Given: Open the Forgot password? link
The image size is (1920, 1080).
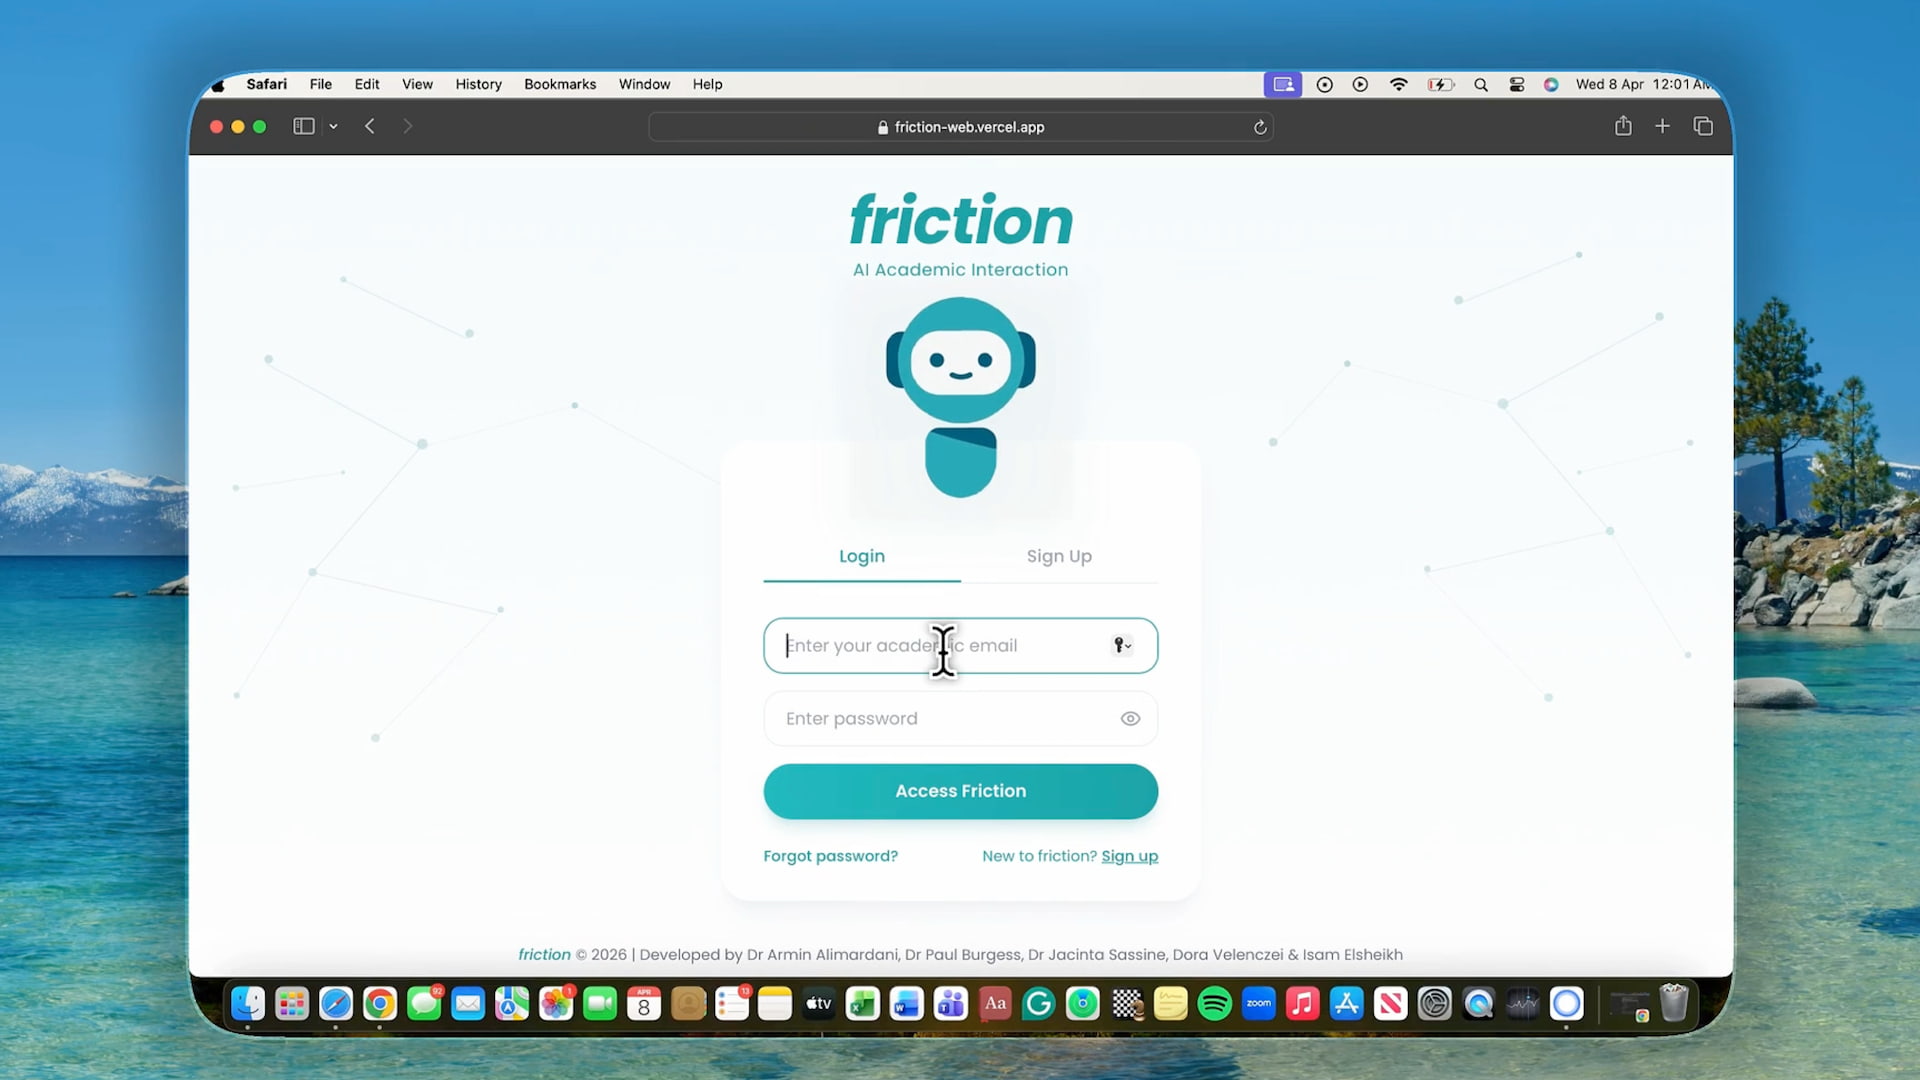Looking at the screenshot, I should (830, 856).
